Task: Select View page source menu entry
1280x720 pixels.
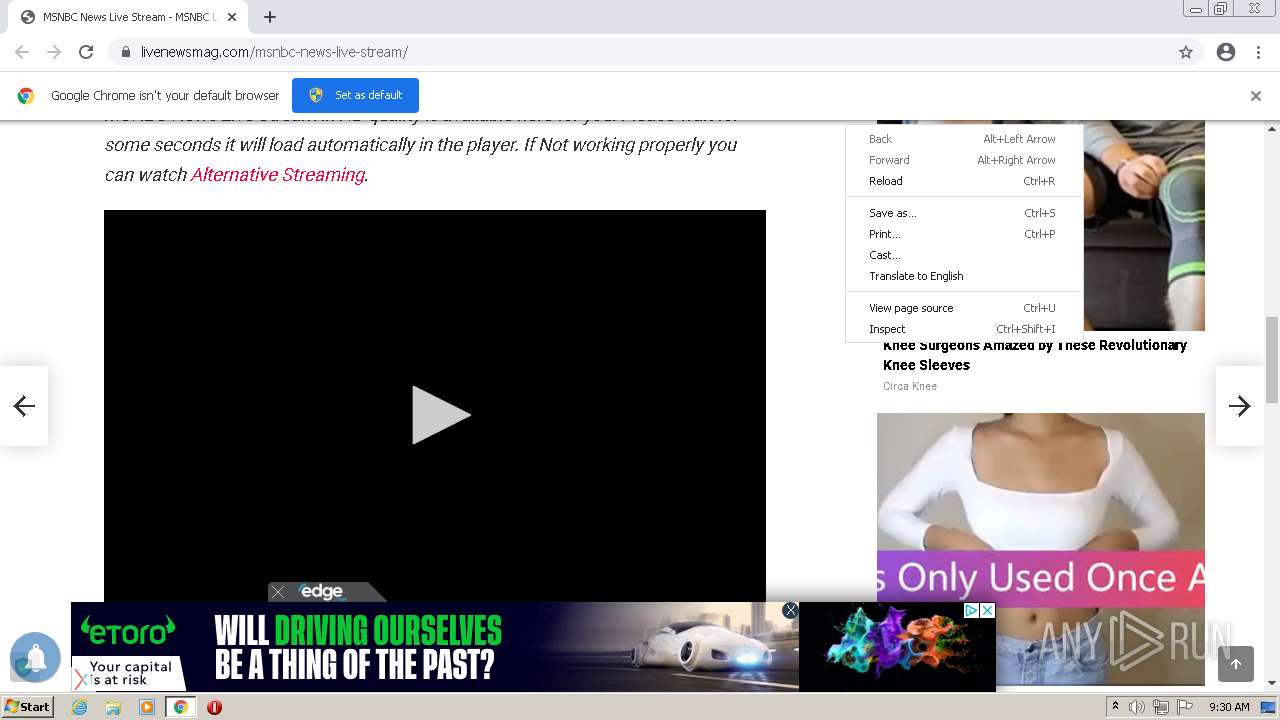Action: point(964,308)
